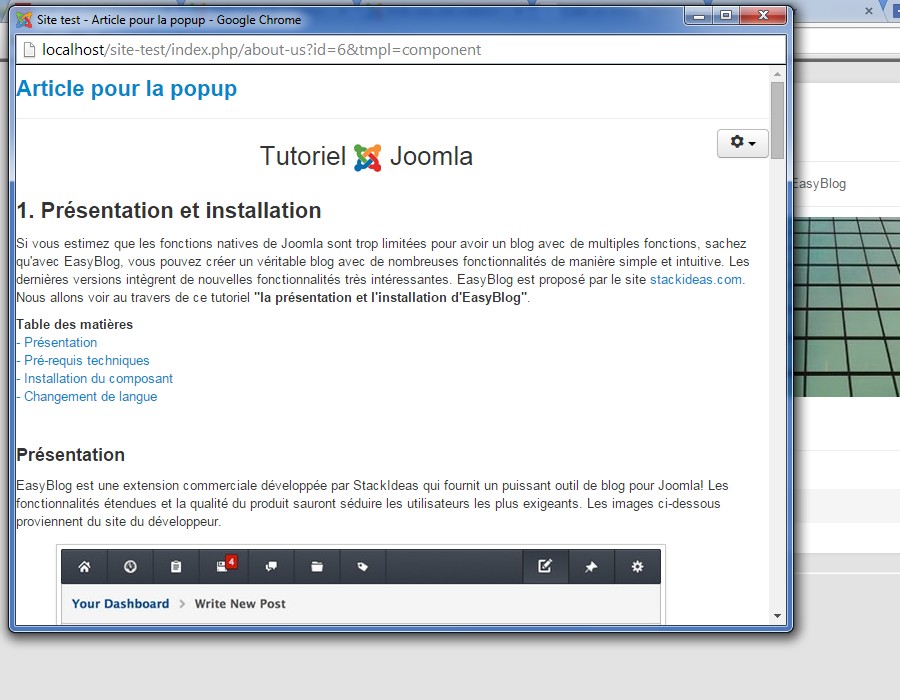This screenshot has height=700, width=900.
Task: Go to Changement de langue section
Action: tap(90, 396)
